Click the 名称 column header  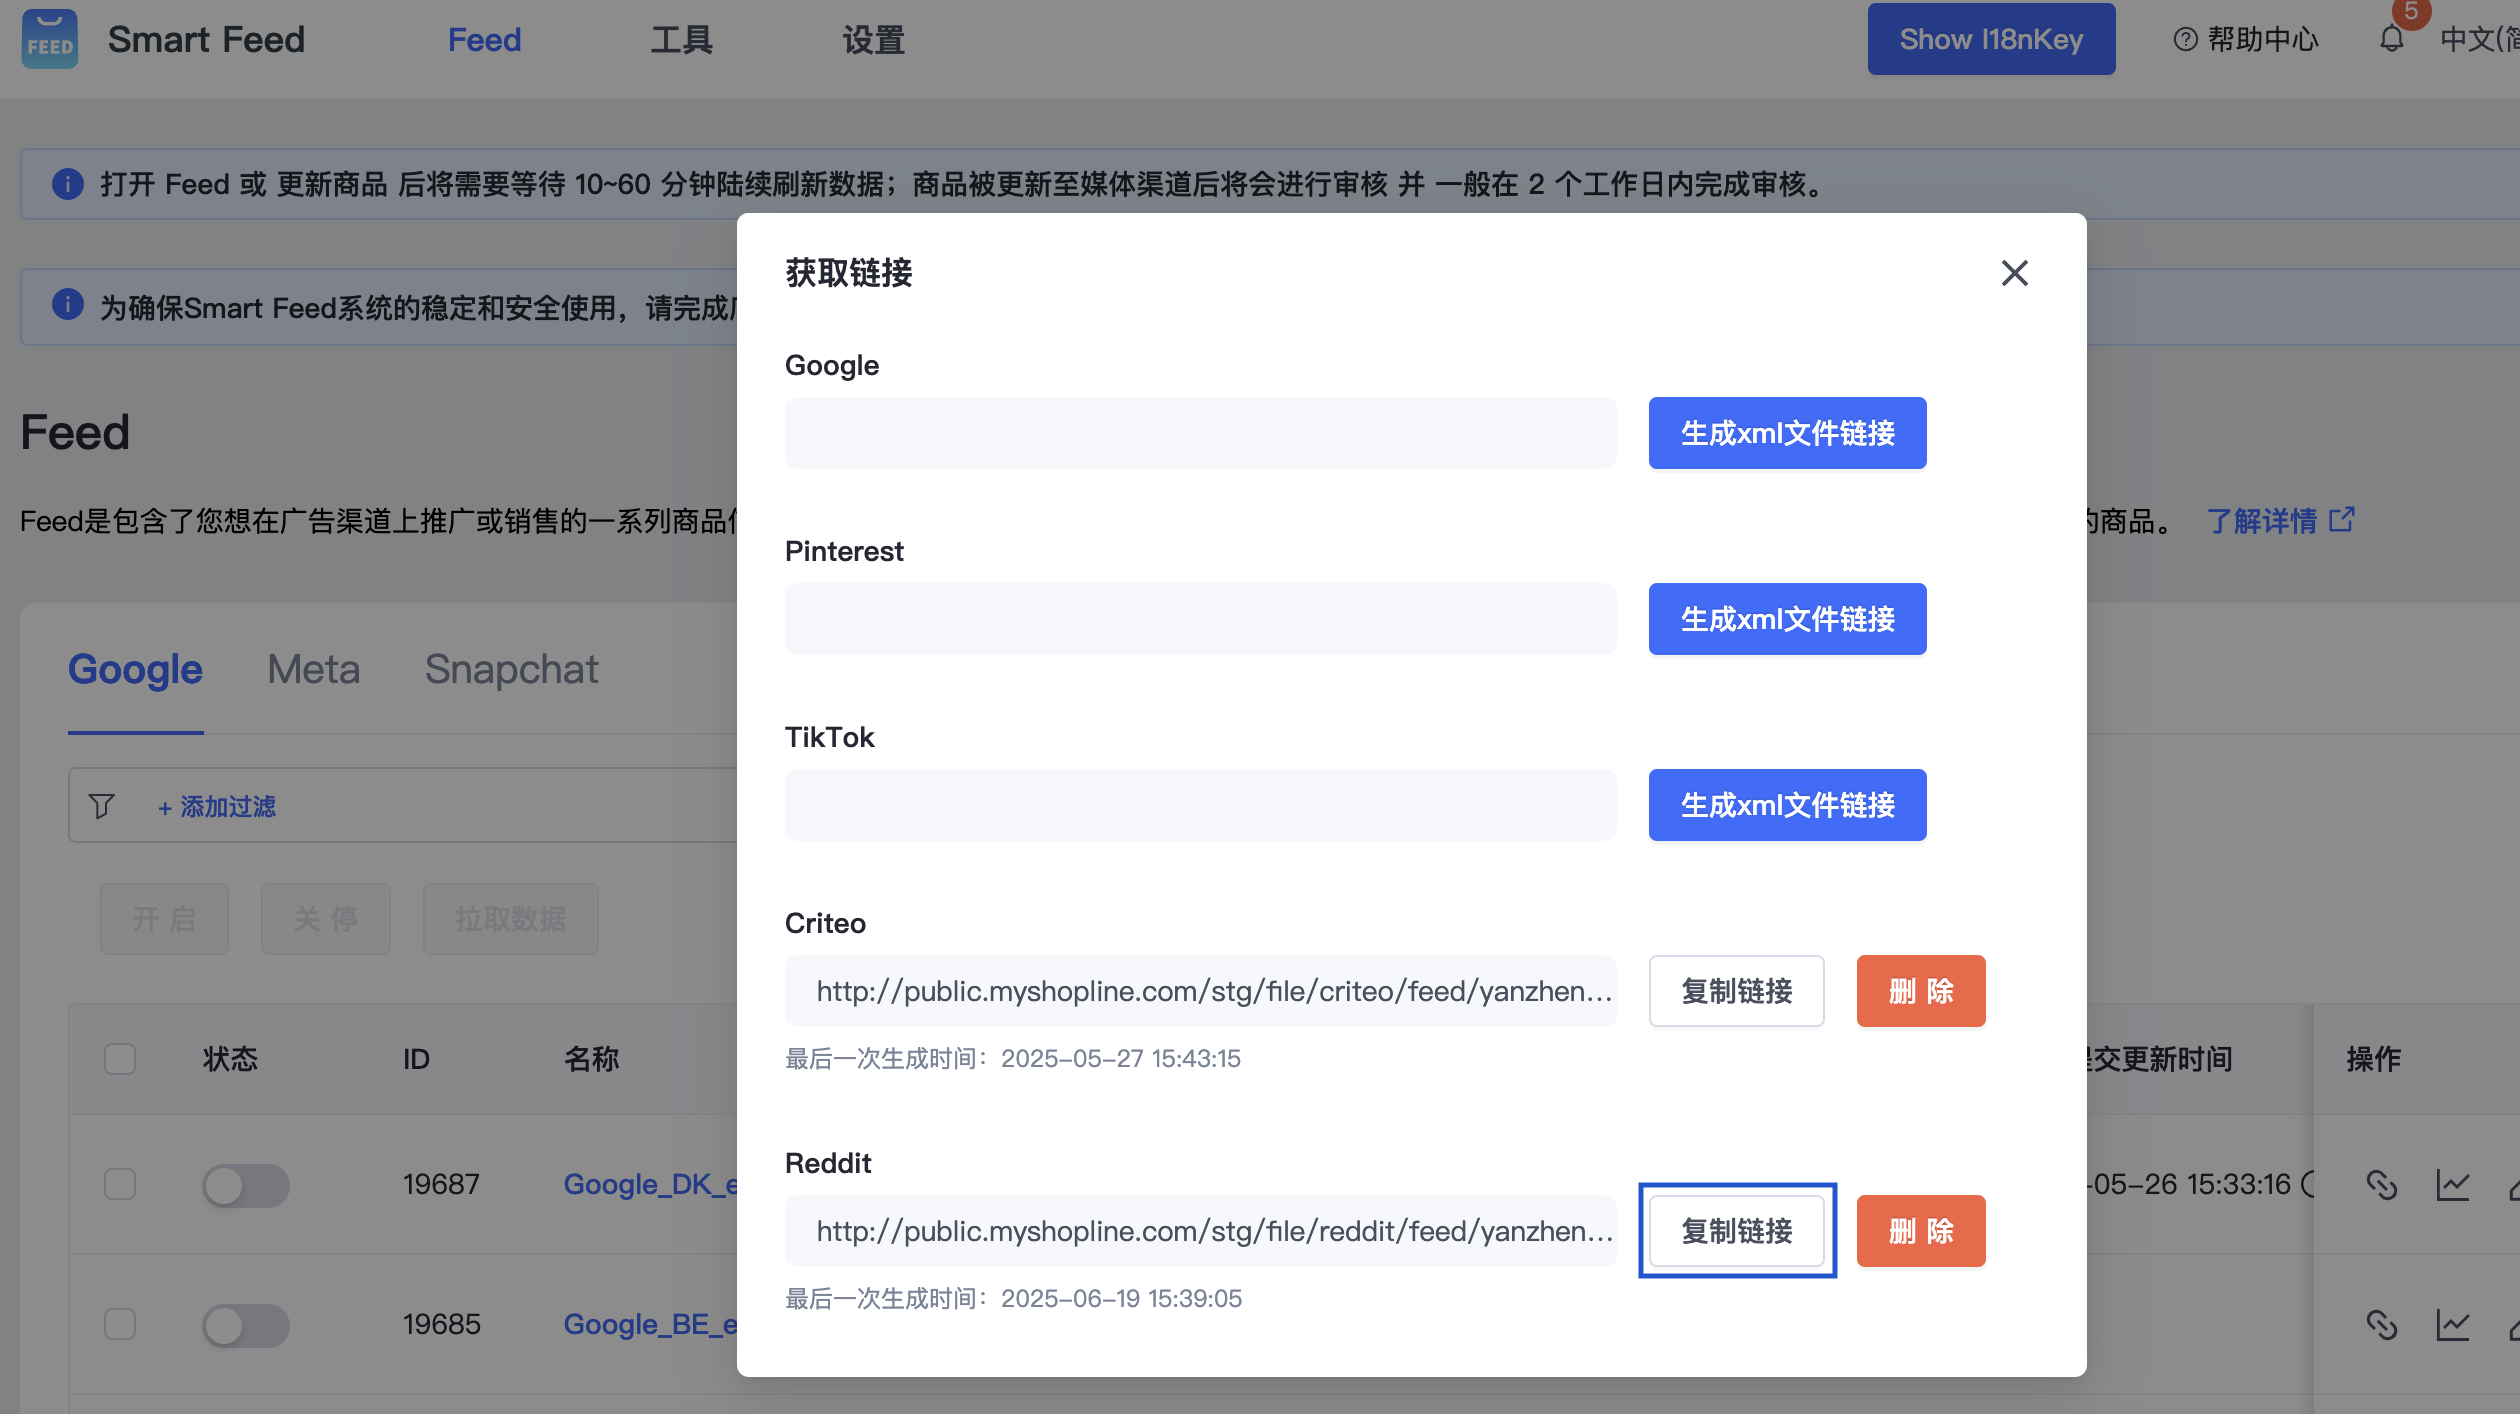tap(591, 1059)
